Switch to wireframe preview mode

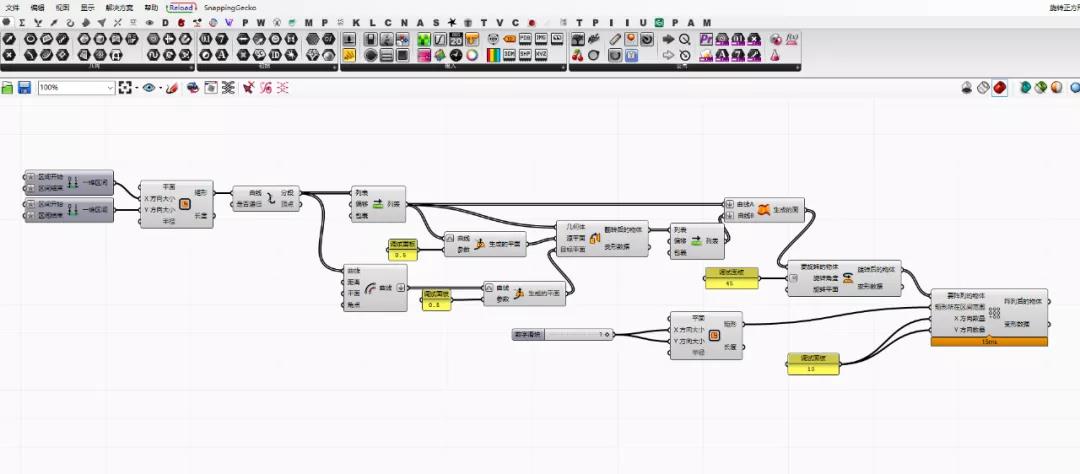click(984, 87)
